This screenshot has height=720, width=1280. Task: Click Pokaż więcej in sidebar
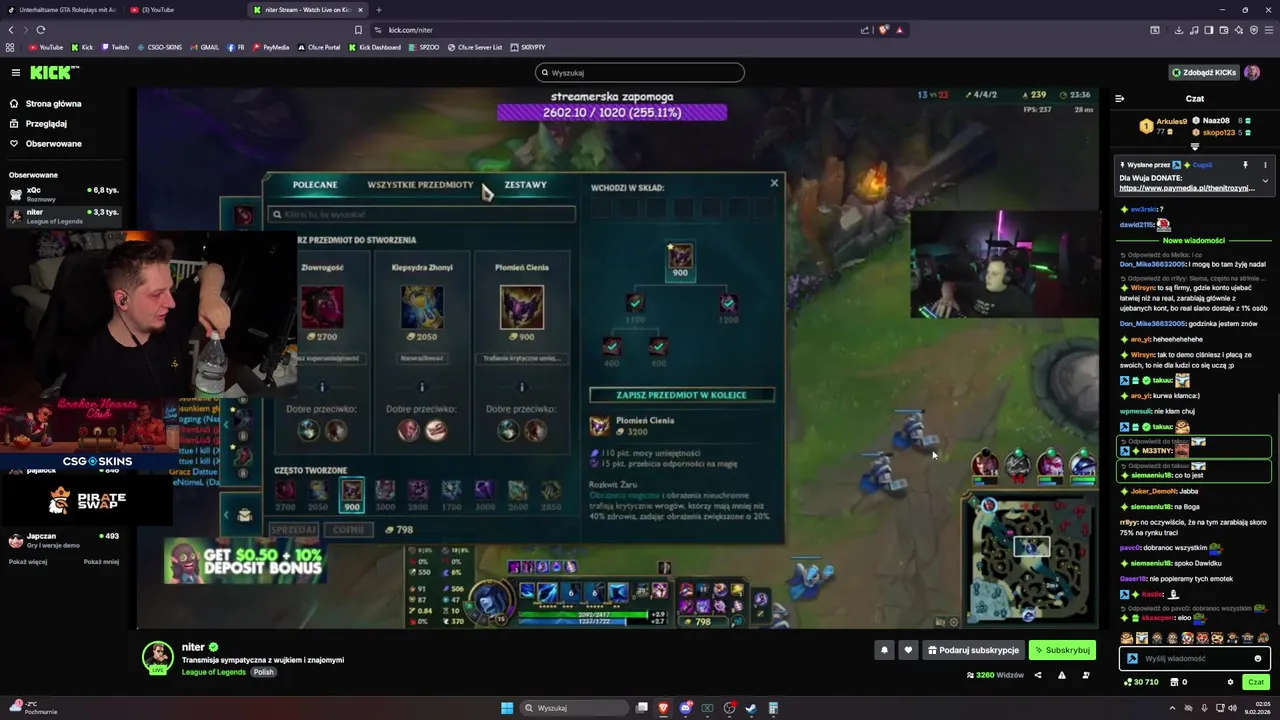pyautogui.click(x=28, y=562)
